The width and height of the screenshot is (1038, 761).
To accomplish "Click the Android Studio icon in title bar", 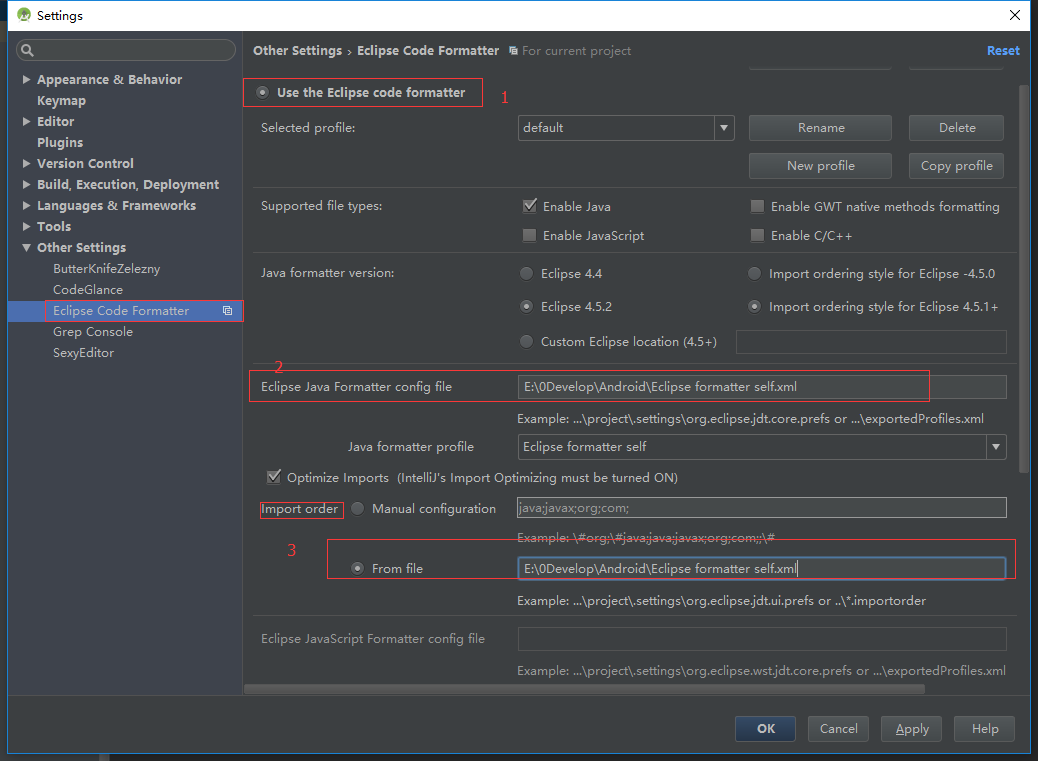I will 24,15.
